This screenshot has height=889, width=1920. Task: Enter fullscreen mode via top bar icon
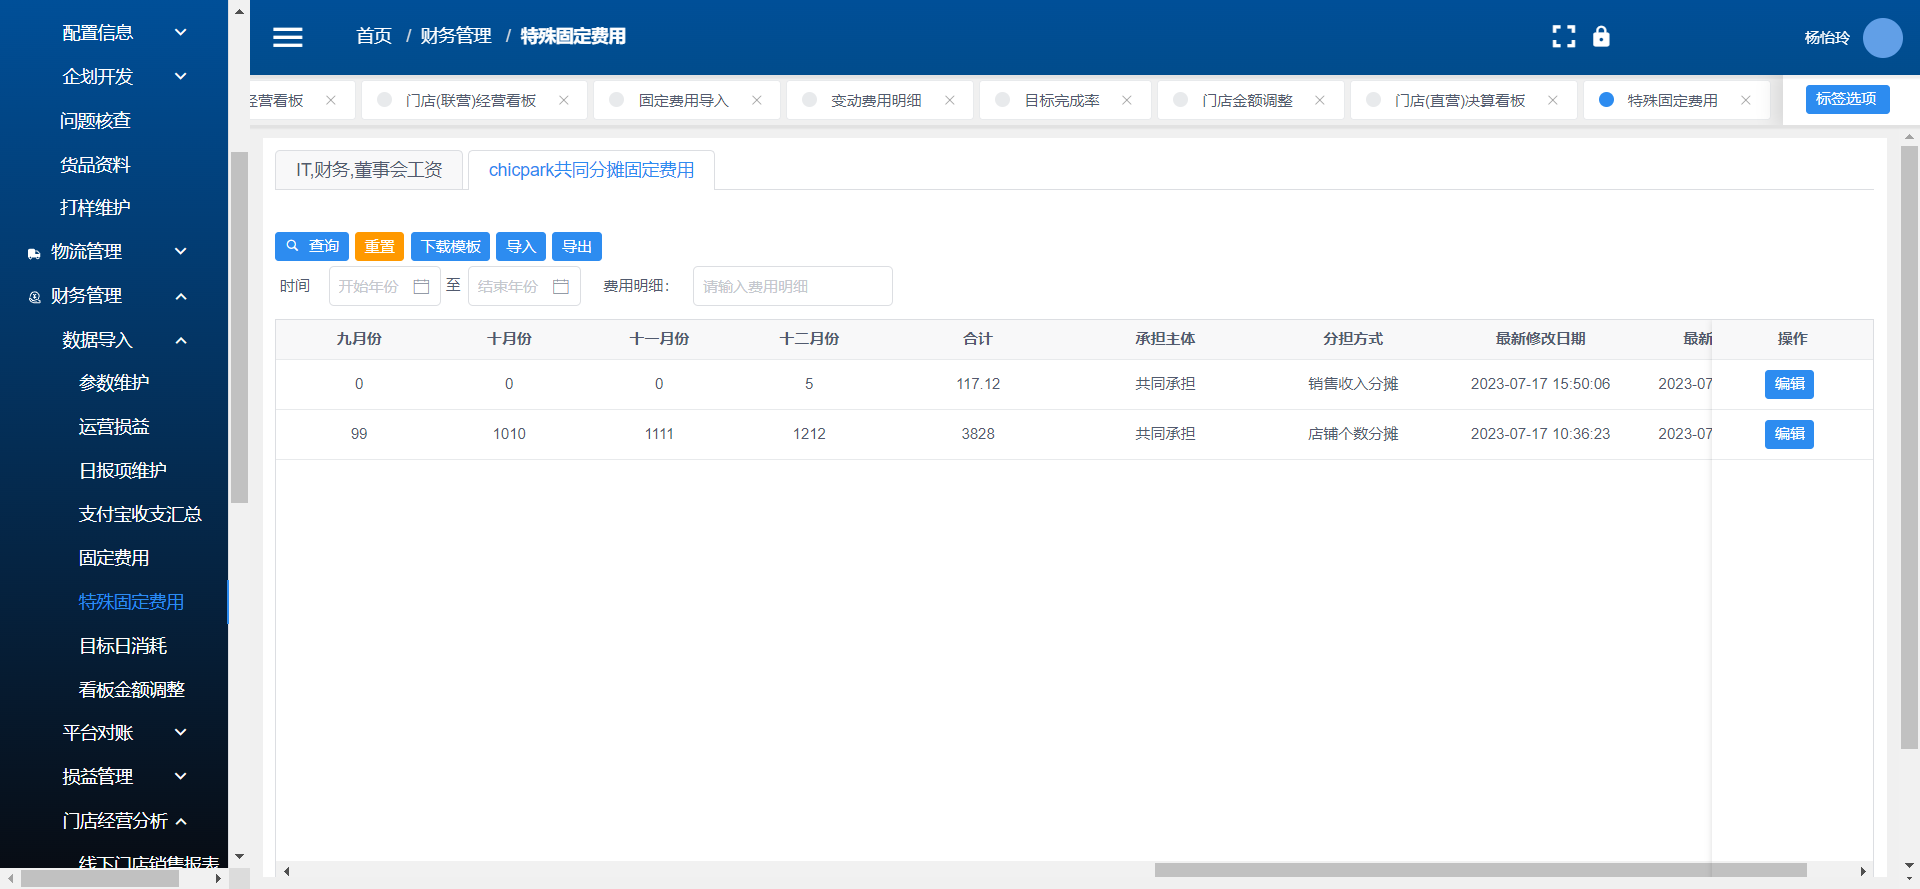point(1563,37)
